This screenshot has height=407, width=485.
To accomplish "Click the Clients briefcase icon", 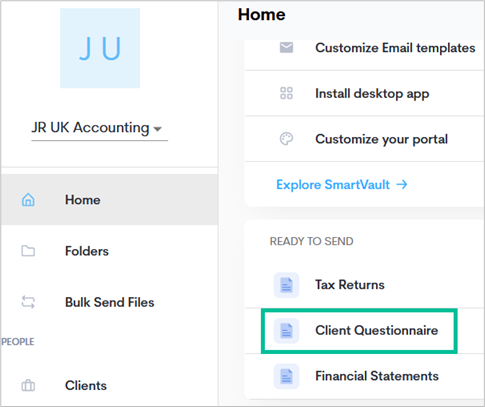I will pyautogui.click(x=28, y=385).
